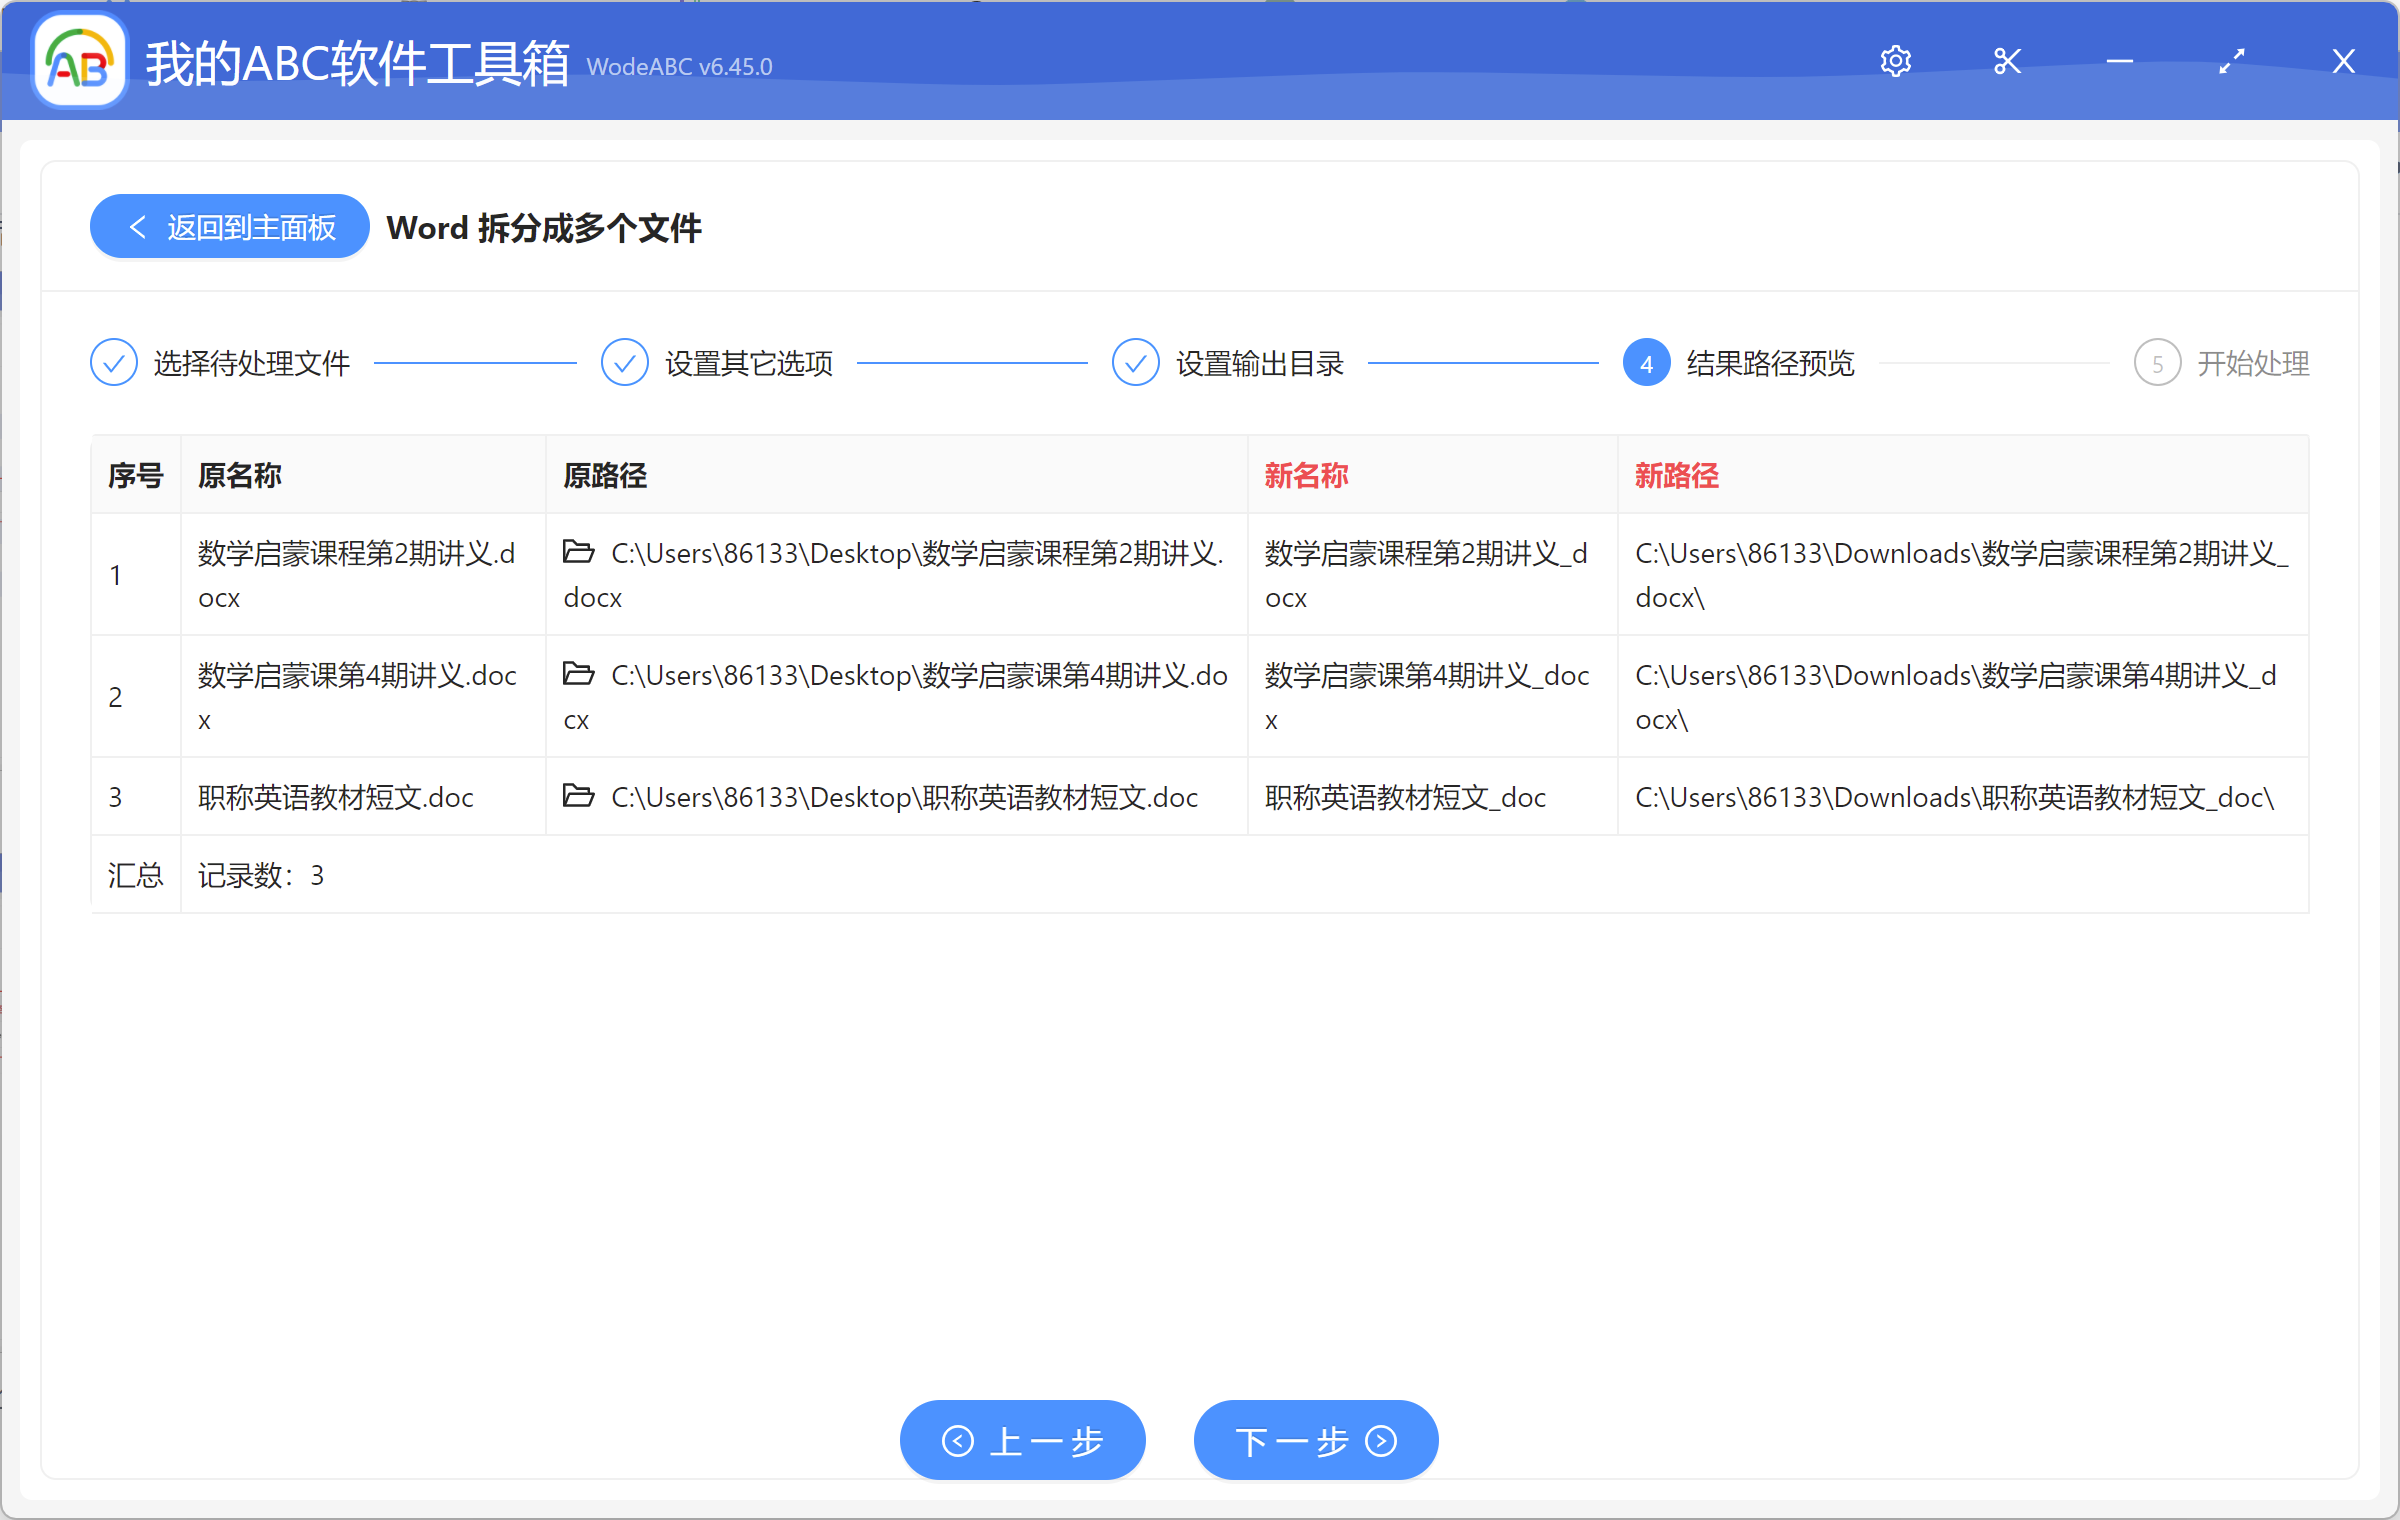Open the settings gear in the title bar

1896,61
